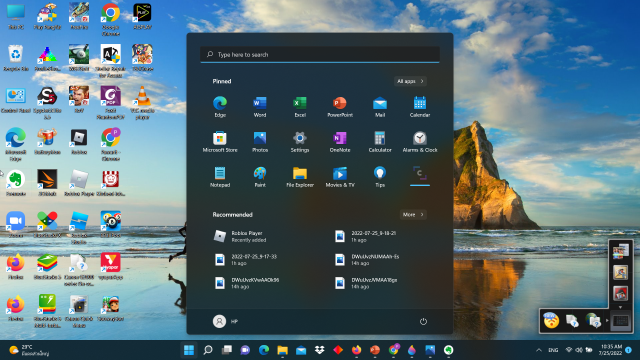Screen dimensions: 640x360
Task: Select the VLC media player desktop shortcut
Action: [x=142, y=102]
